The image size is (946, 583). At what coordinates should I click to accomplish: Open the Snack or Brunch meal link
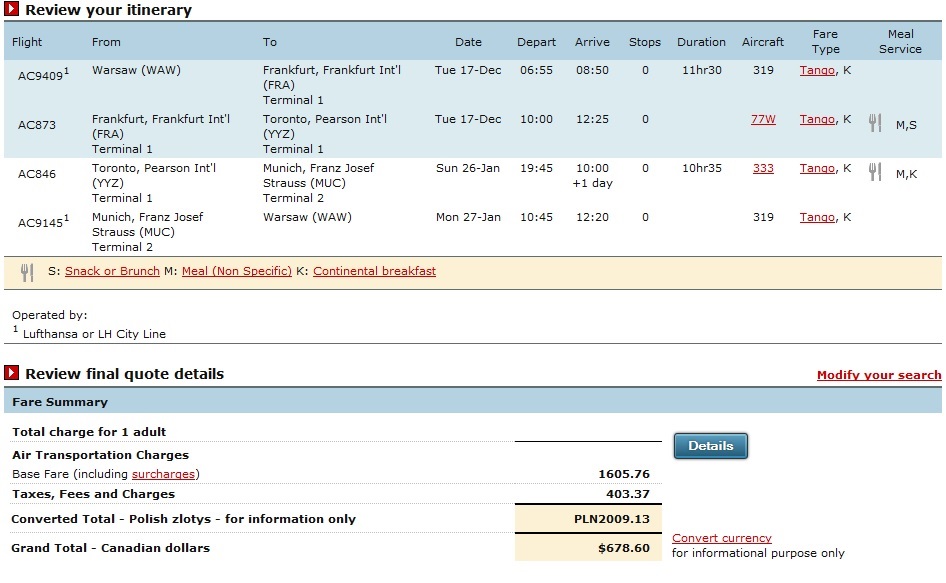click(x=112, y=271)
